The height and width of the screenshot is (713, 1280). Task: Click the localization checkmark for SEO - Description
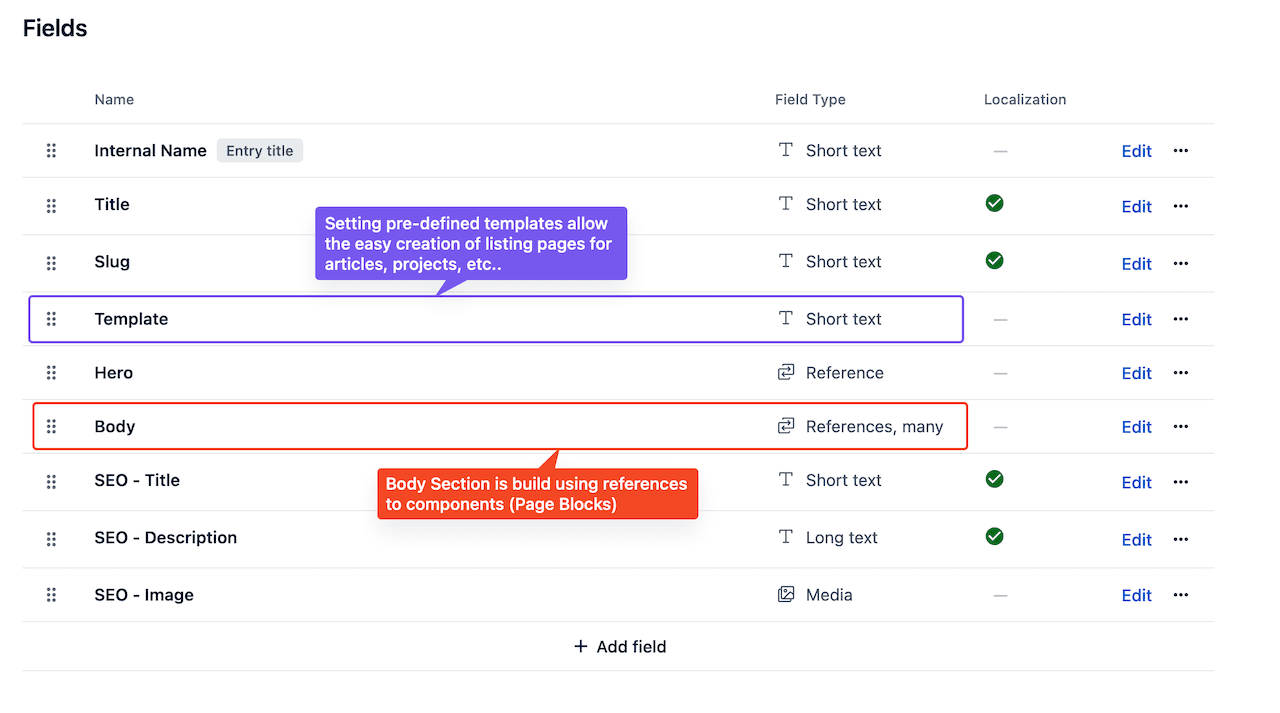click(994, 537)
